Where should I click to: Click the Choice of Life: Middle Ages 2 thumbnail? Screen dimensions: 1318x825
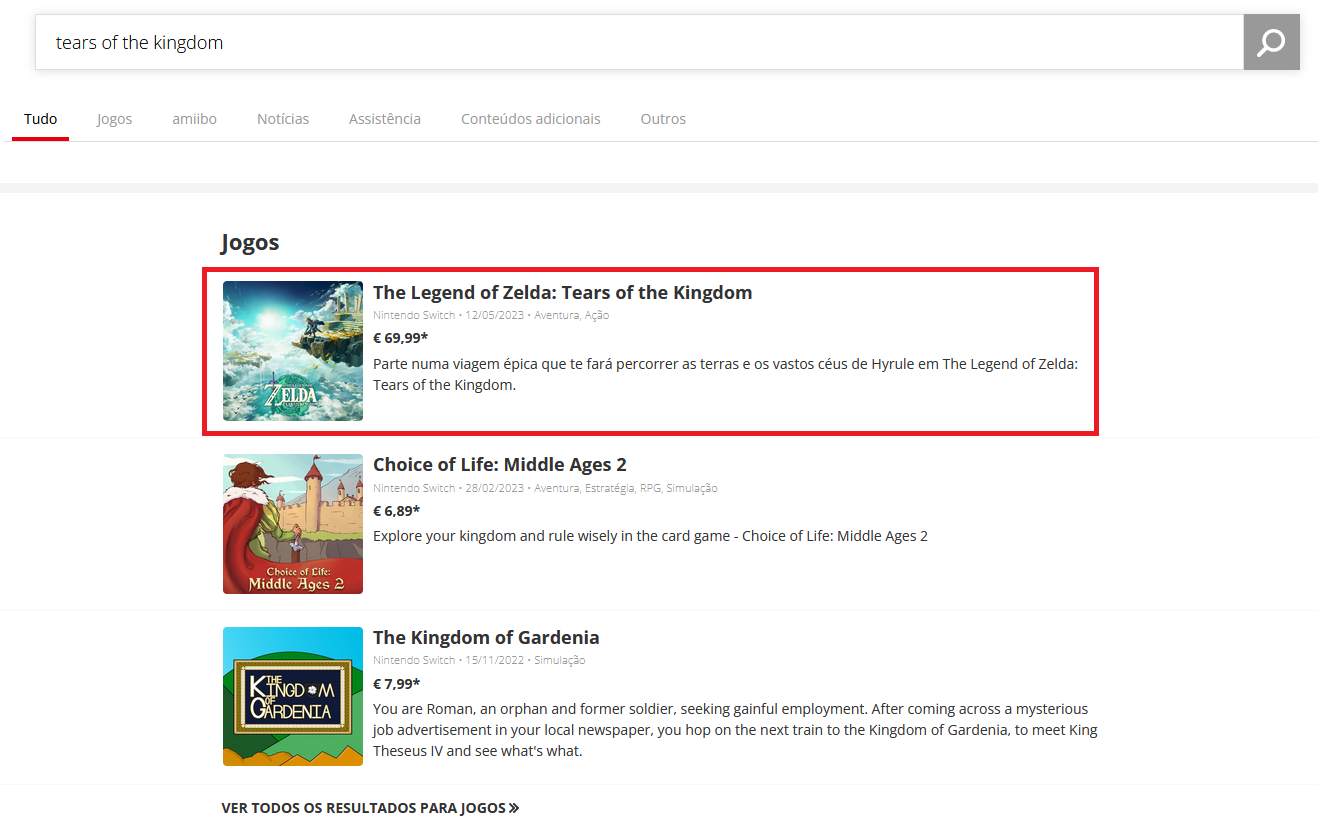click(x=293, y=524)
